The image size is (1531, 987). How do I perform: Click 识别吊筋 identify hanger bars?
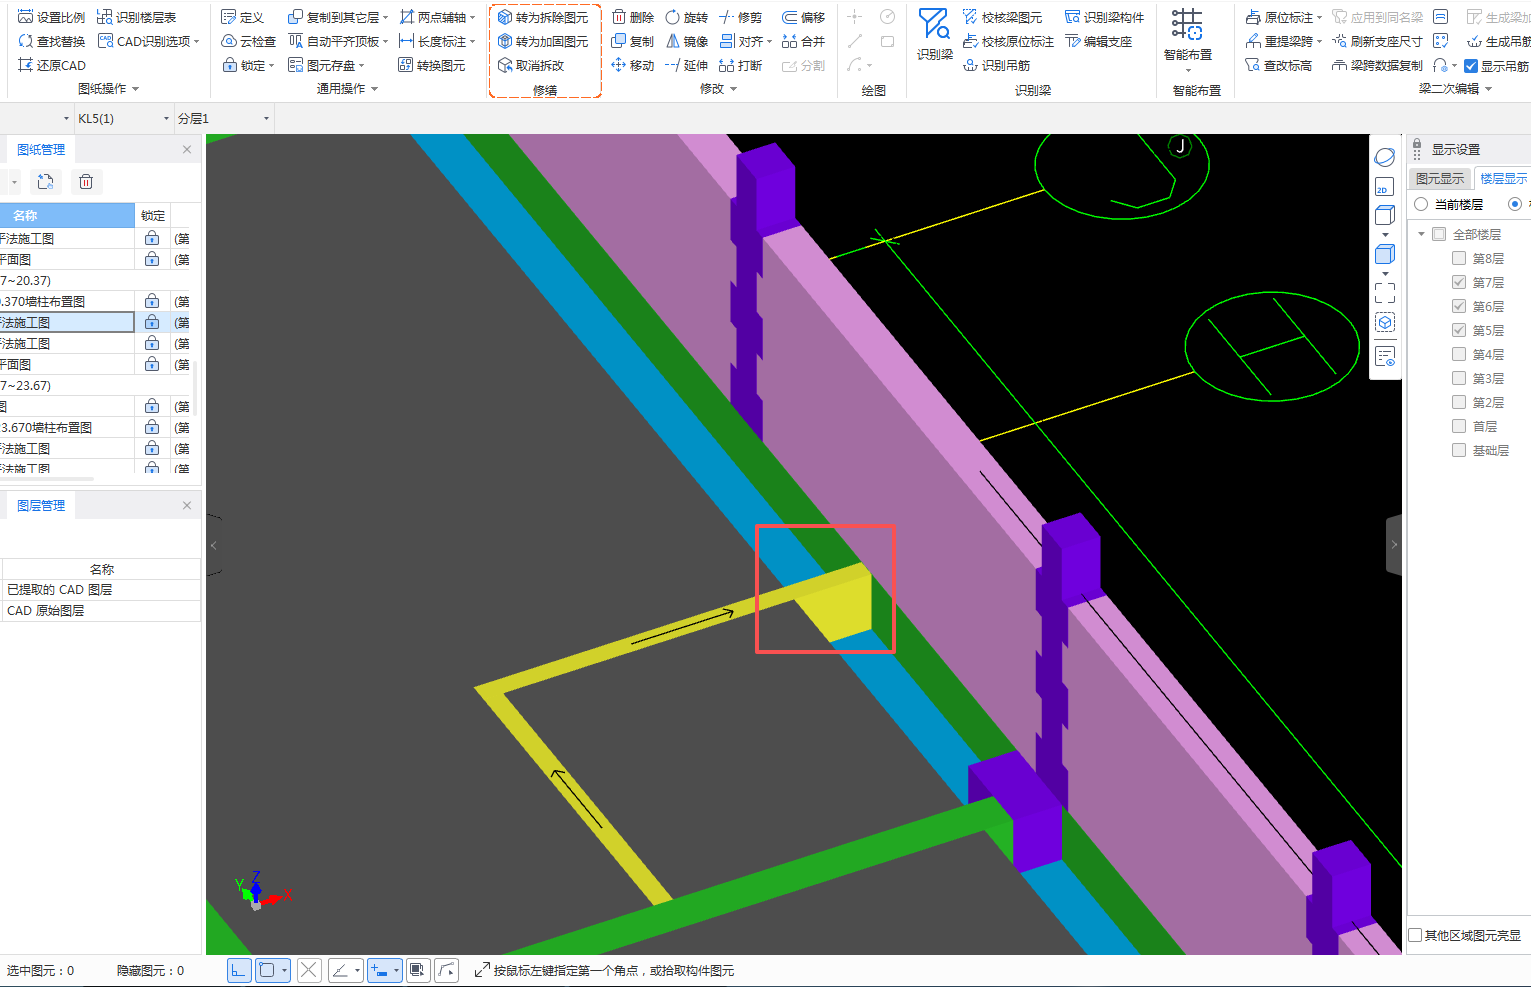997,65
